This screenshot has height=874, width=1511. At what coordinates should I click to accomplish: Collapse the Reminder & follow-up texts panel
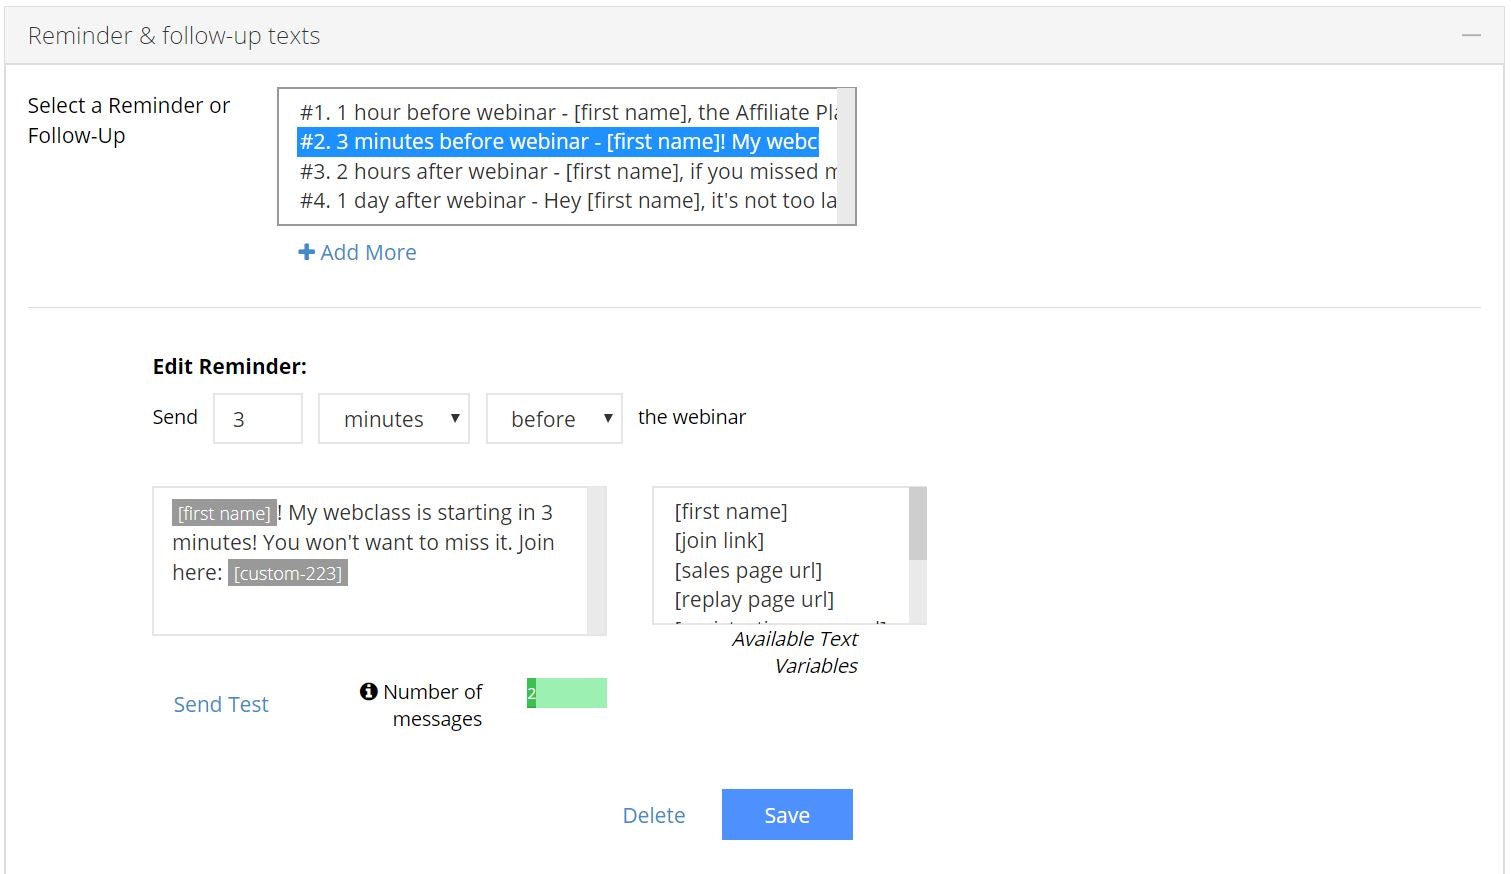click(1471, 34)
